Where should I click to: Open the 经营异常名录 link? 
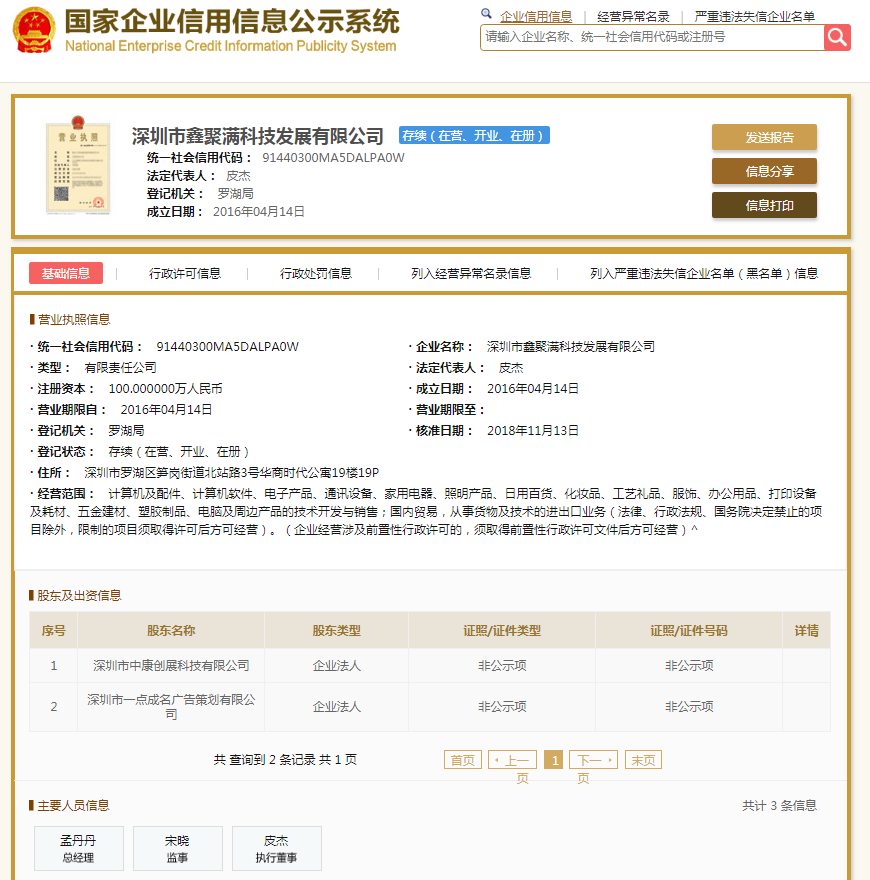coord(633,16)
